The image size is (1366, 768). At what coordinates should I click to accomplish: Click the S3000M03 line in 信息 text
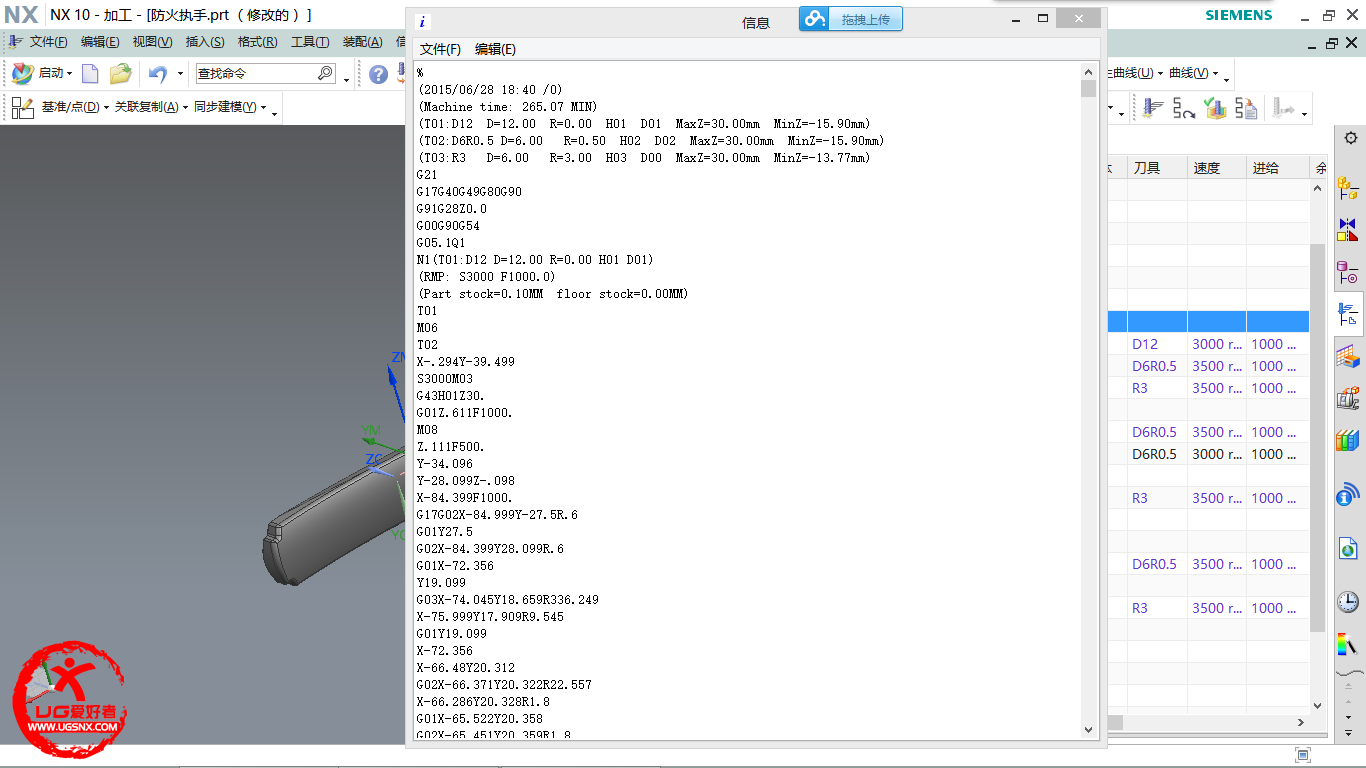tap(445, 379)
